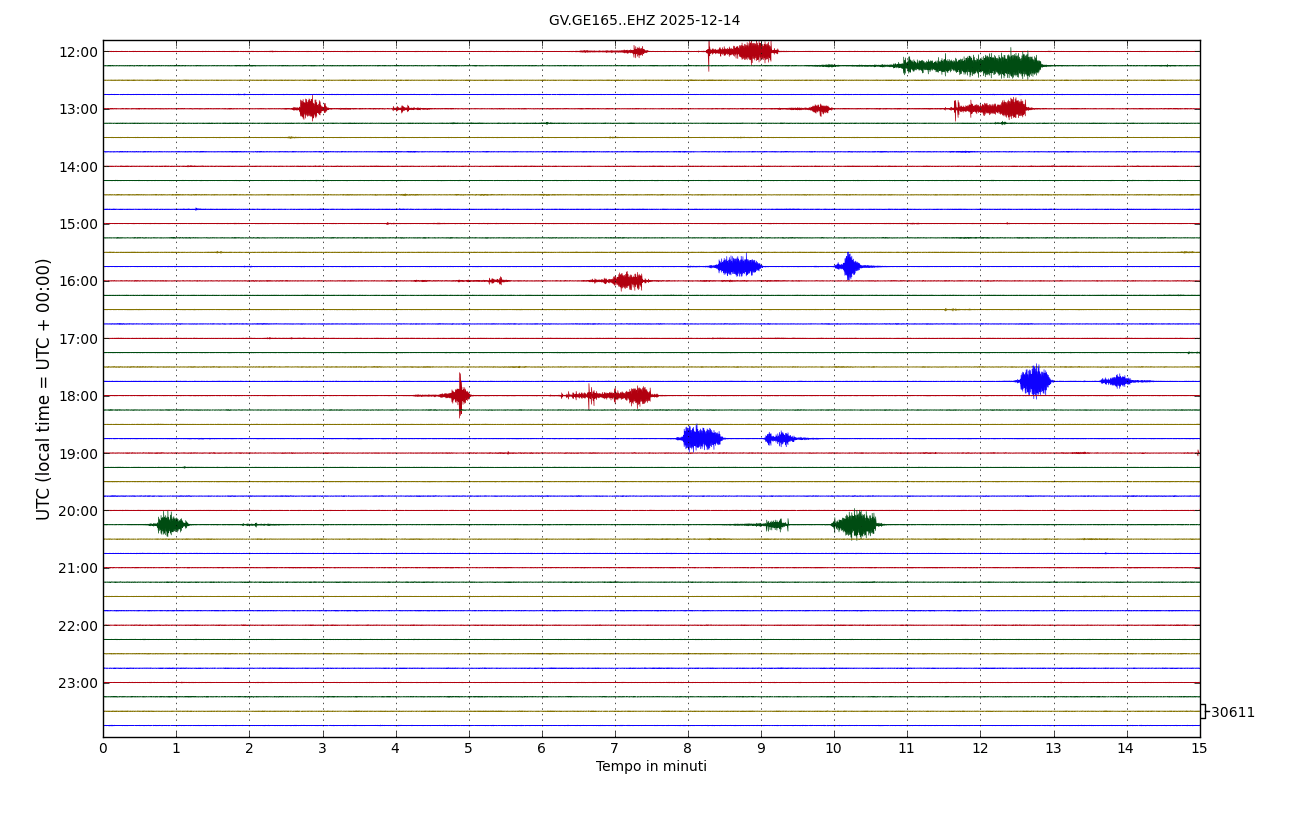
Task: Click the 15:00 time label on the y-axis
Action: click(79, 224)
